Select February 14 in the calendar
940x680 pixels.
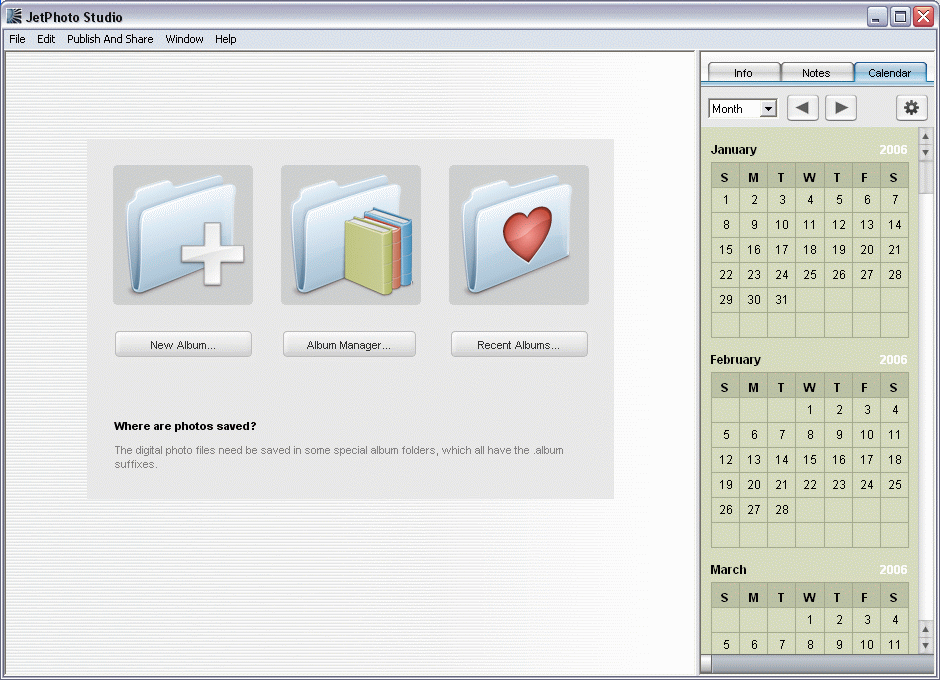(782, 460)
